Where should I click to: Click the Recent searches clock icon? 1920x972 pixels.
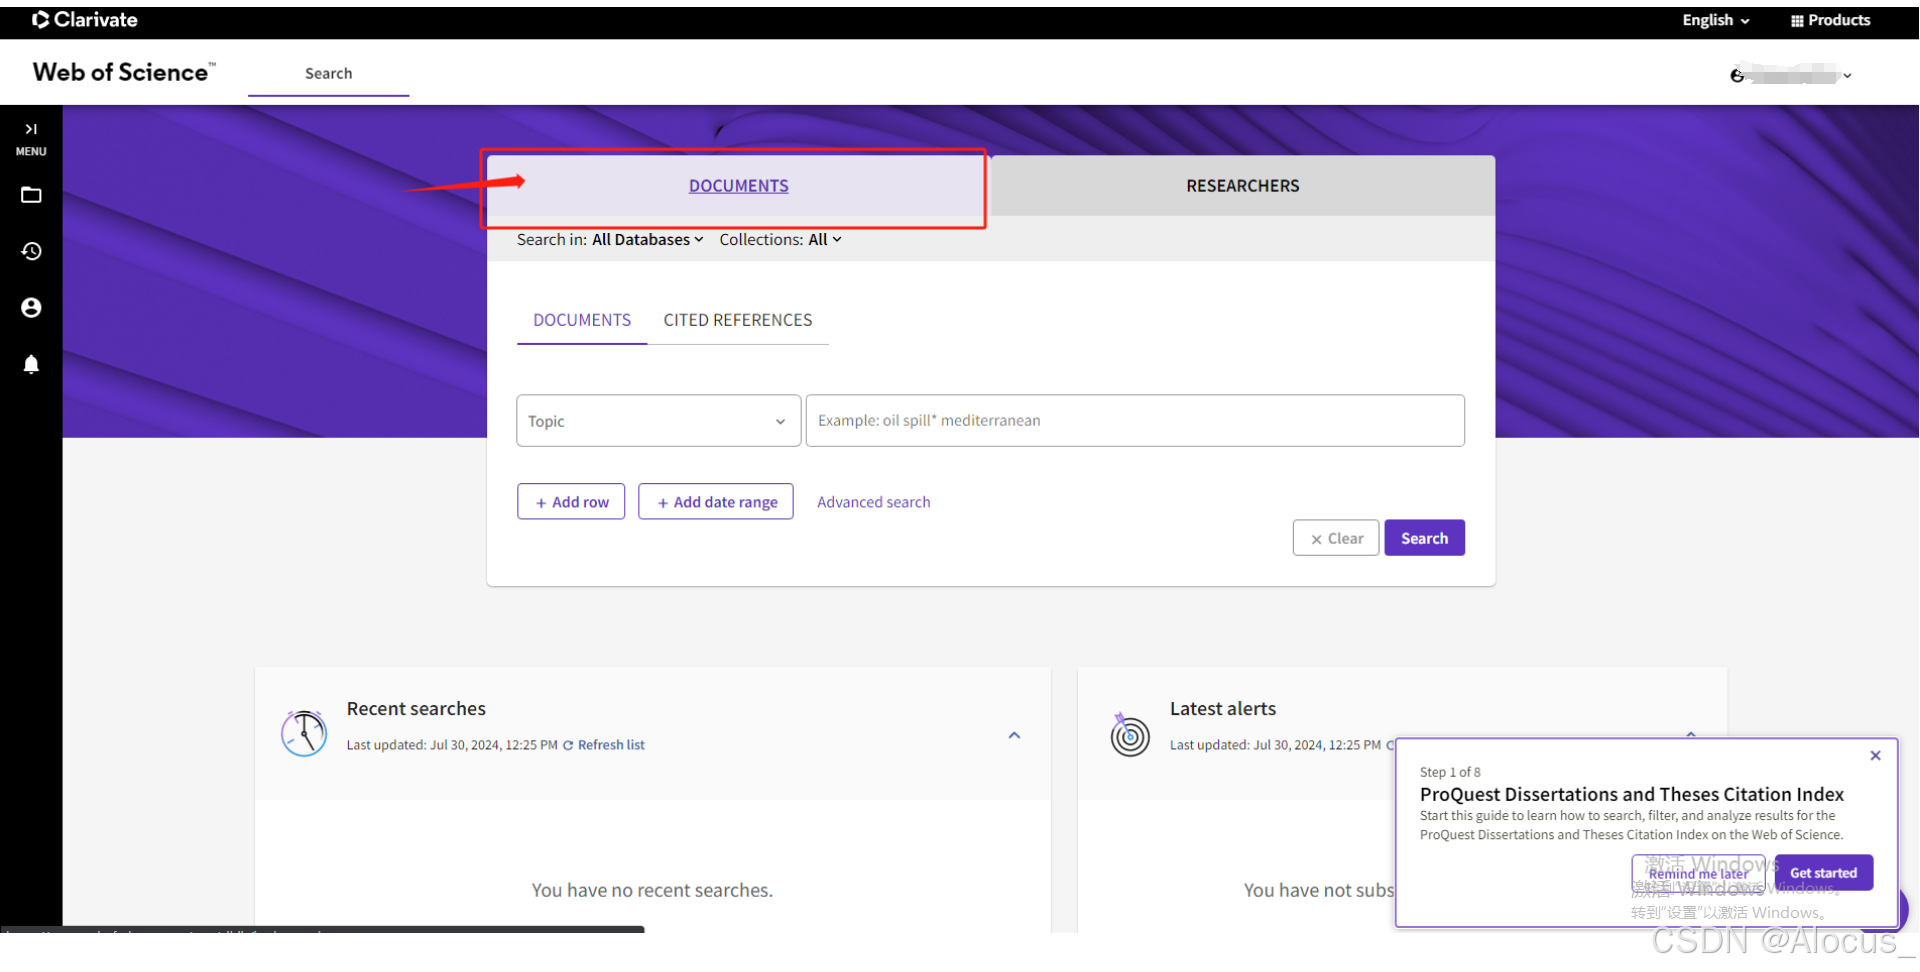point(304,733)
